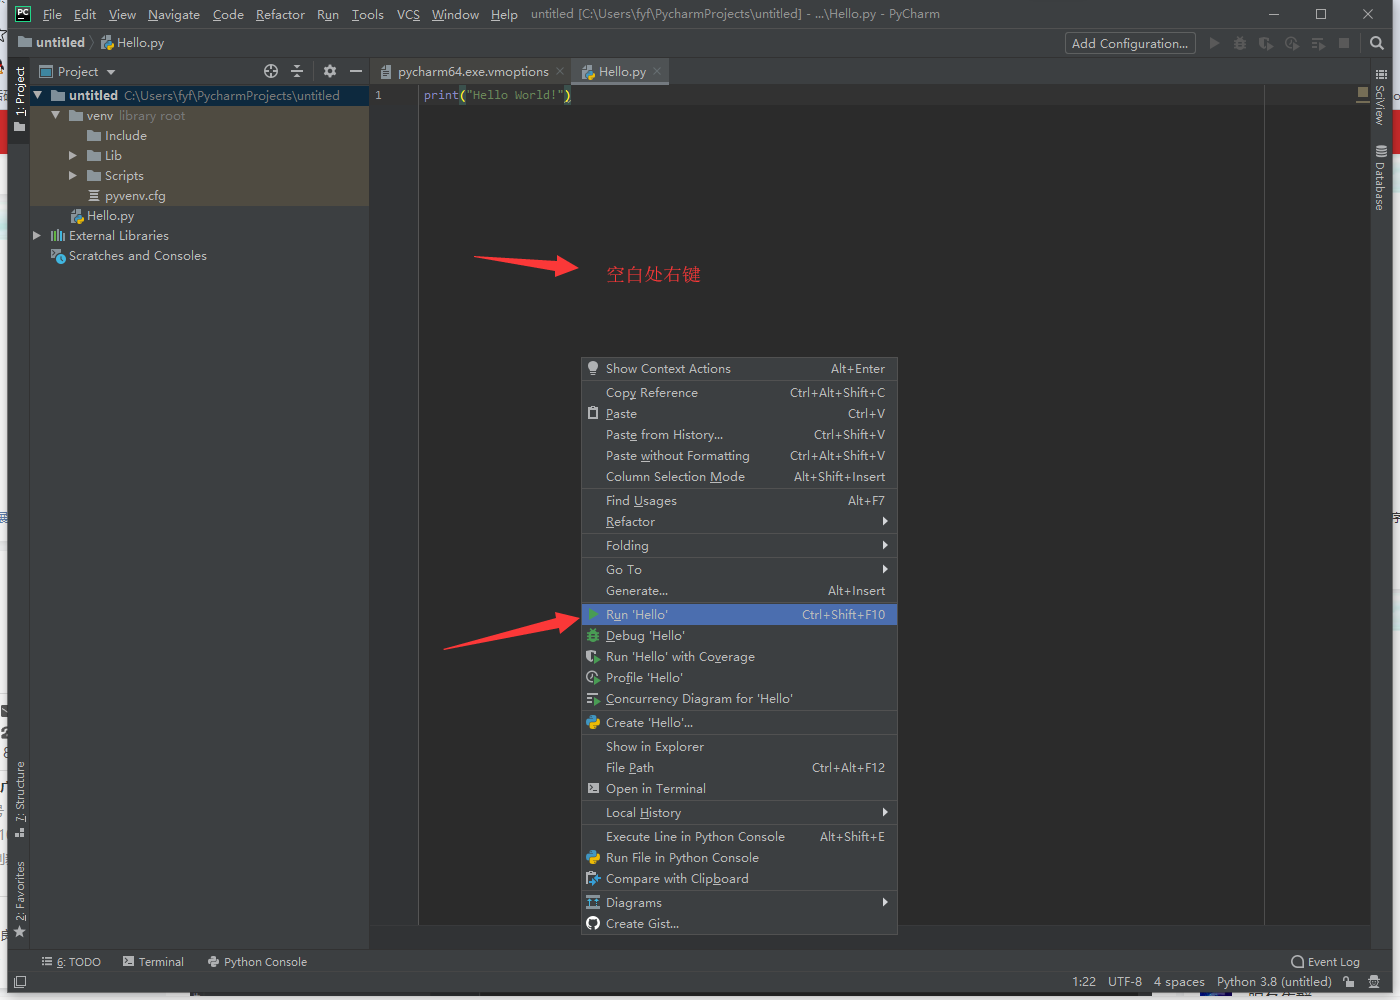
Task: Click the Debug bug toolbar icon
Action: (1240, 43)
